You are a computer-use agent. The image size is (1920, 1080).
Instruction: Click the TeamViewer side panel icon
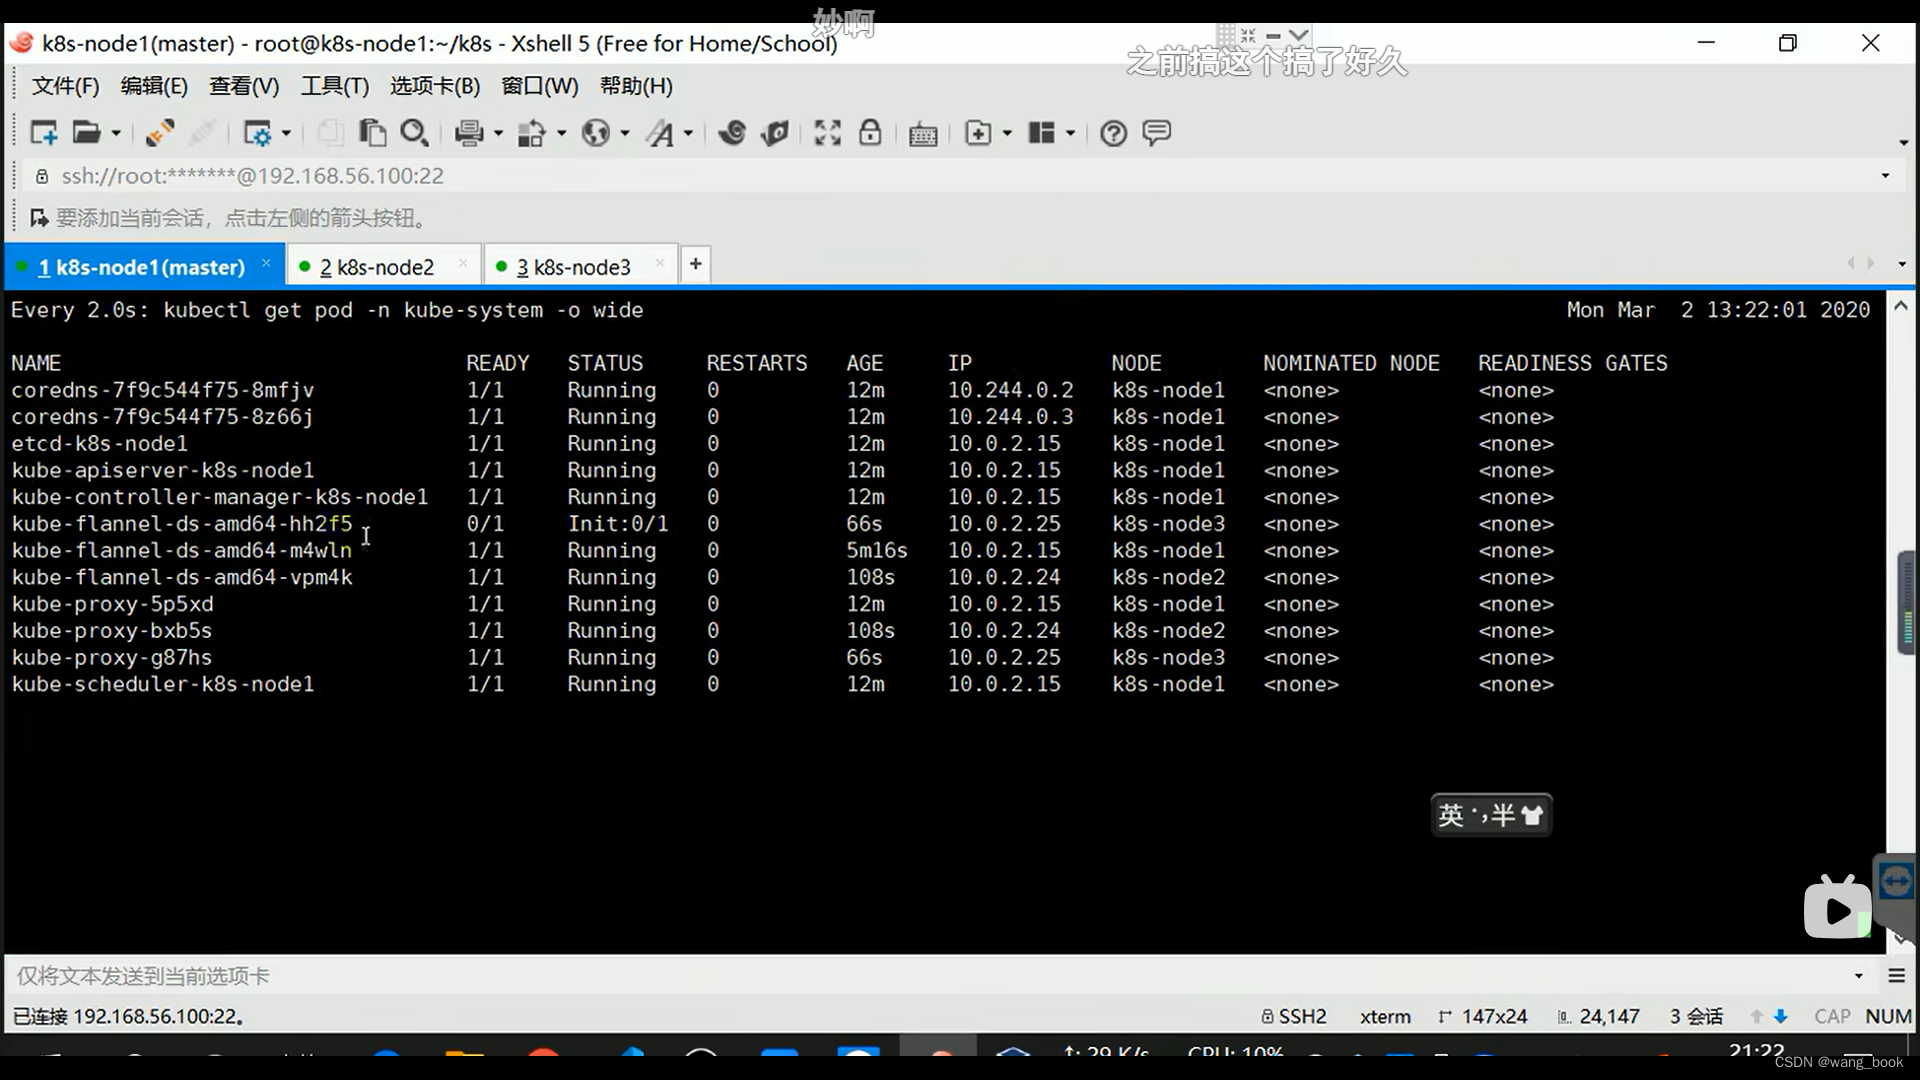pyautogui.click(x=1896, y=881)
